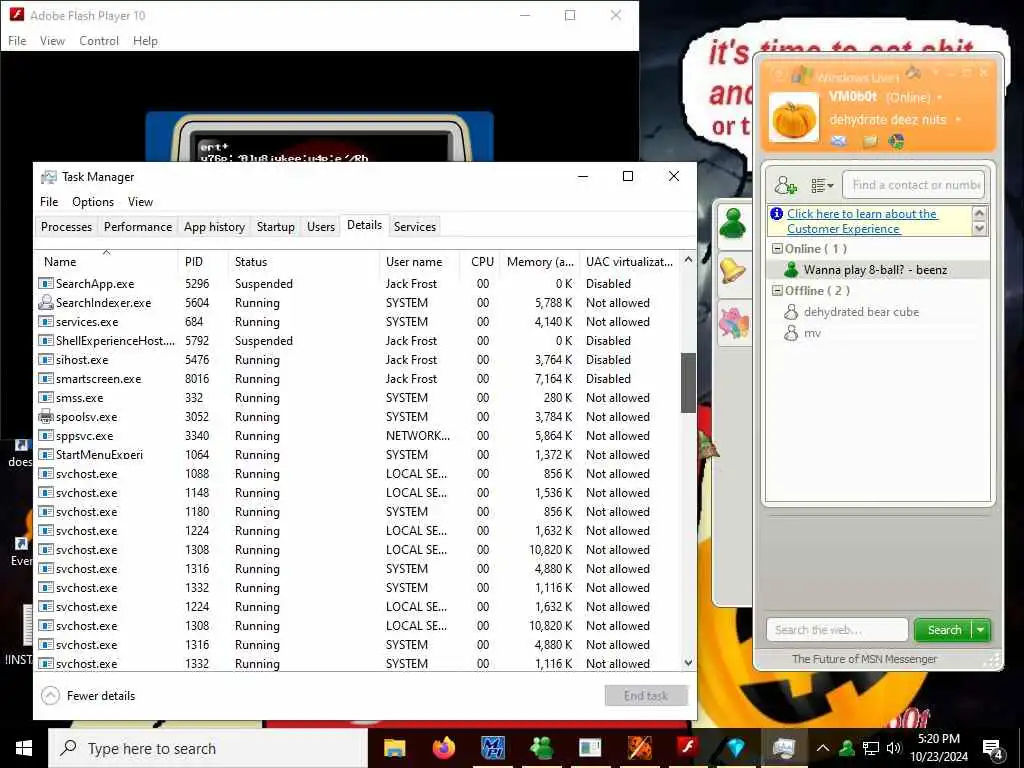Open the Control menu in Flash Player
1024x768 pixels.
point(99,40)
